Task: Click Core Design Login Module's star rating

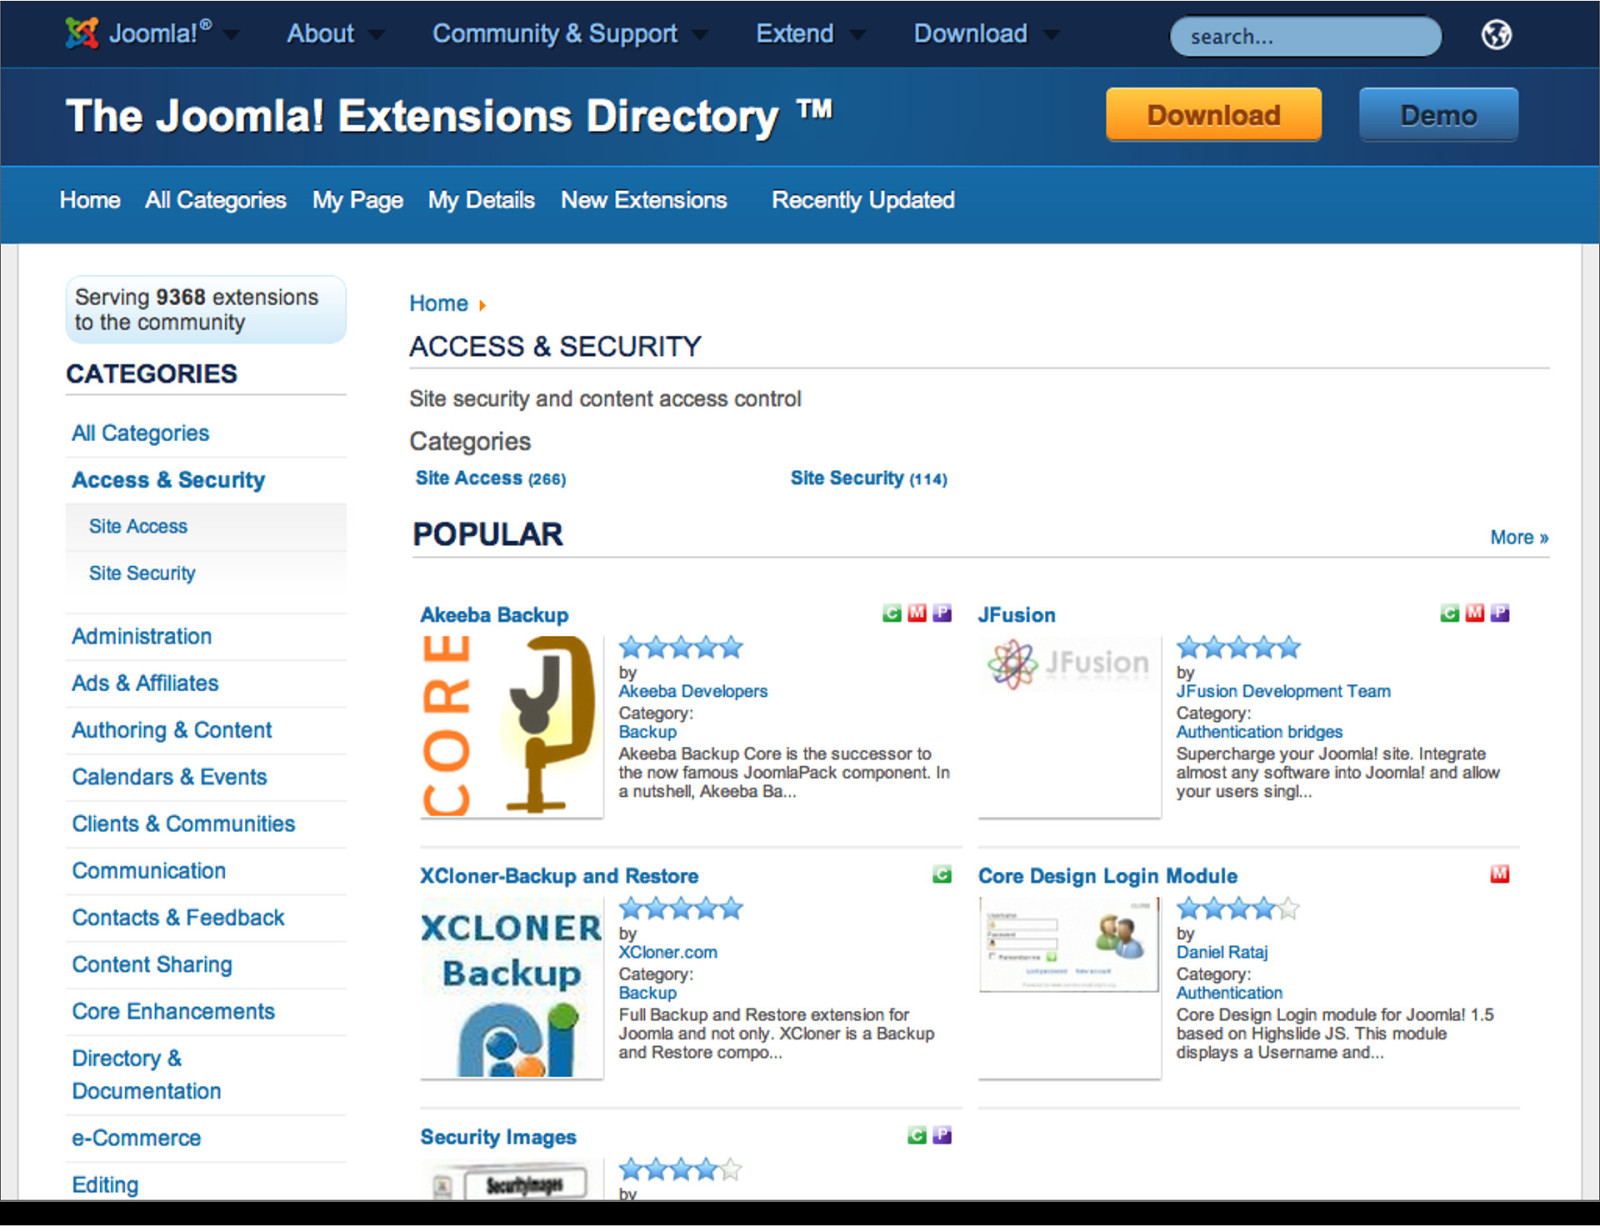Action: [x=1238, y=908]
